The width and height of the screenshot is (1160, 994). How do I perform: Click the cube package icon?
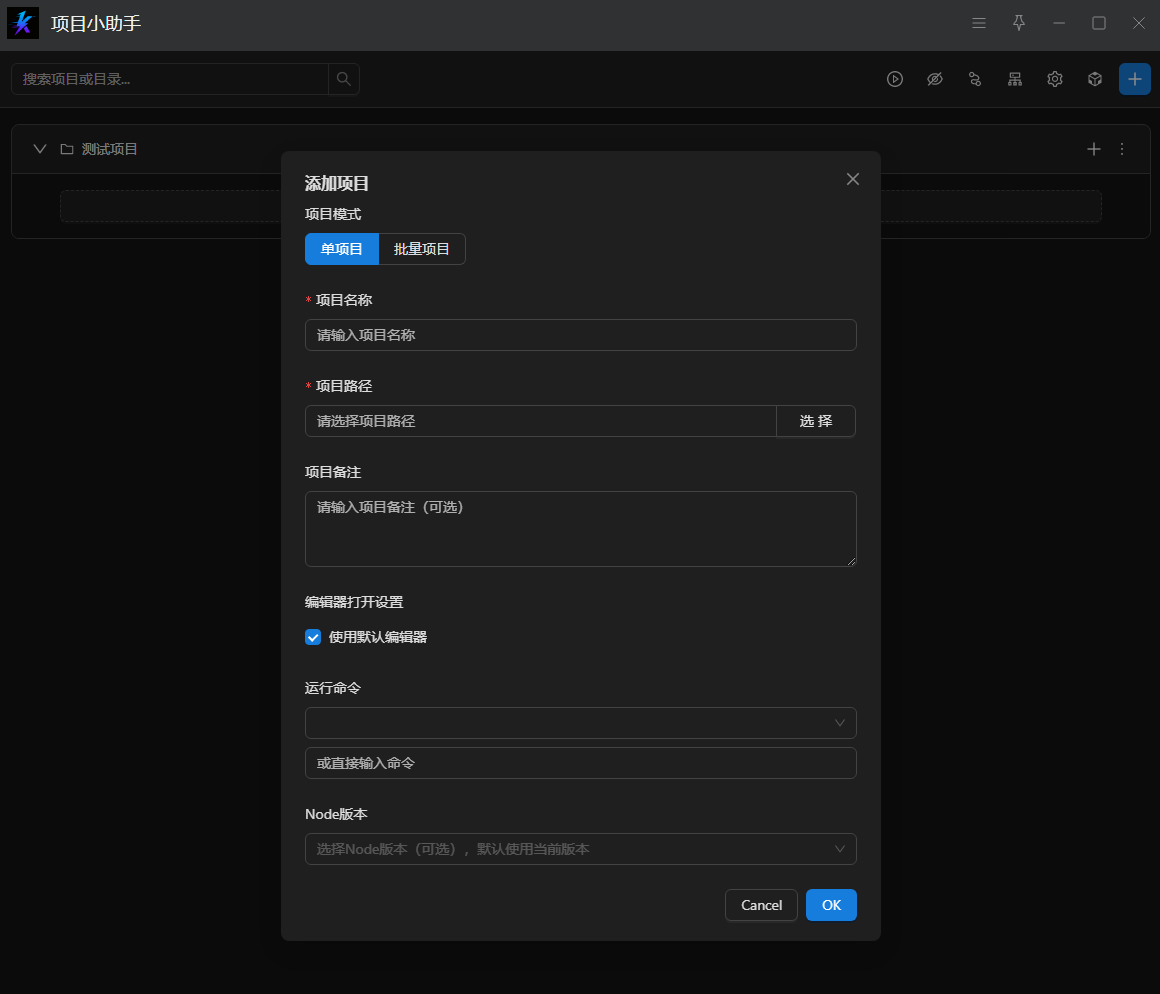pos(1095,79)
